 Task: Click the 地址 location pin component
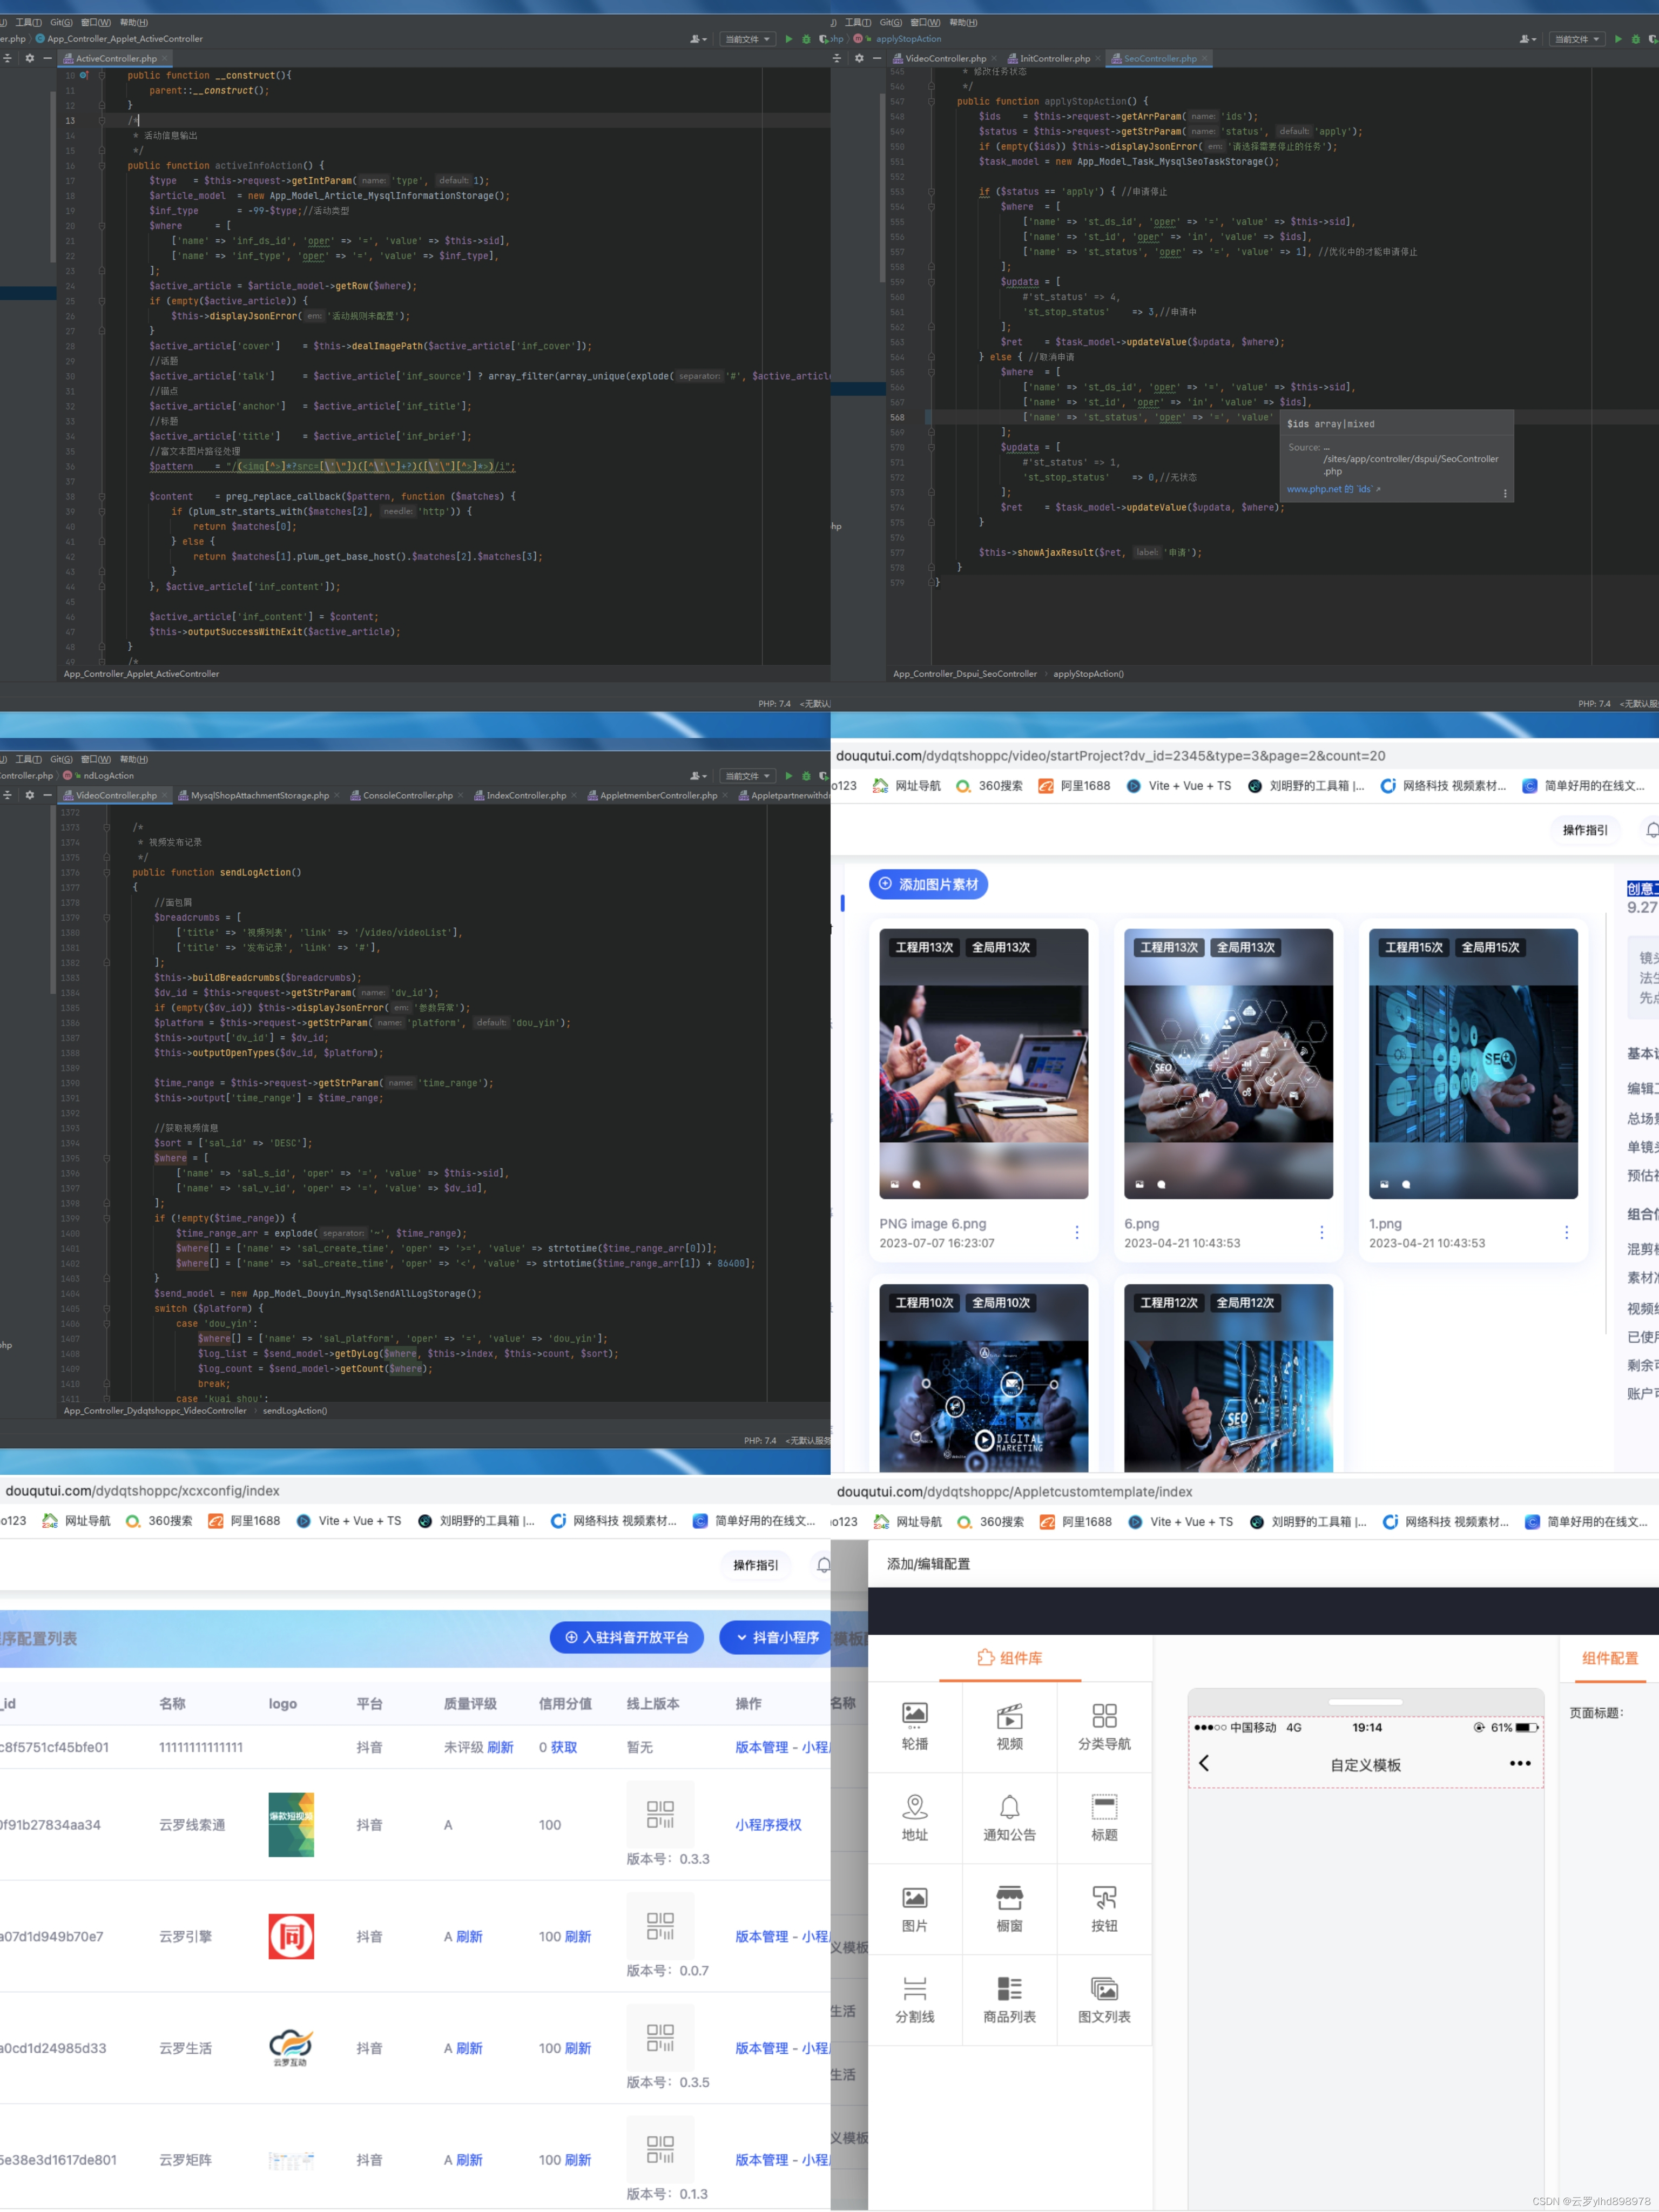click(x=914, y=1806)
